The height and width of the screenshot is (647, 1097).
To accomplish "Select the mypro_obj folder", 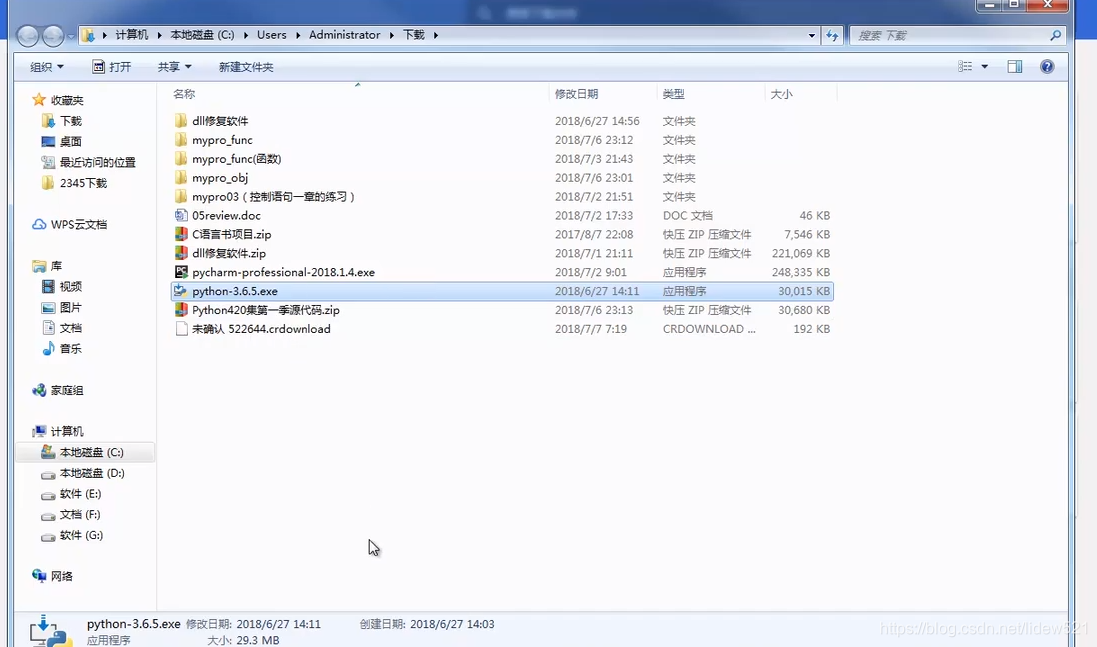I will [x=220, y=178].
